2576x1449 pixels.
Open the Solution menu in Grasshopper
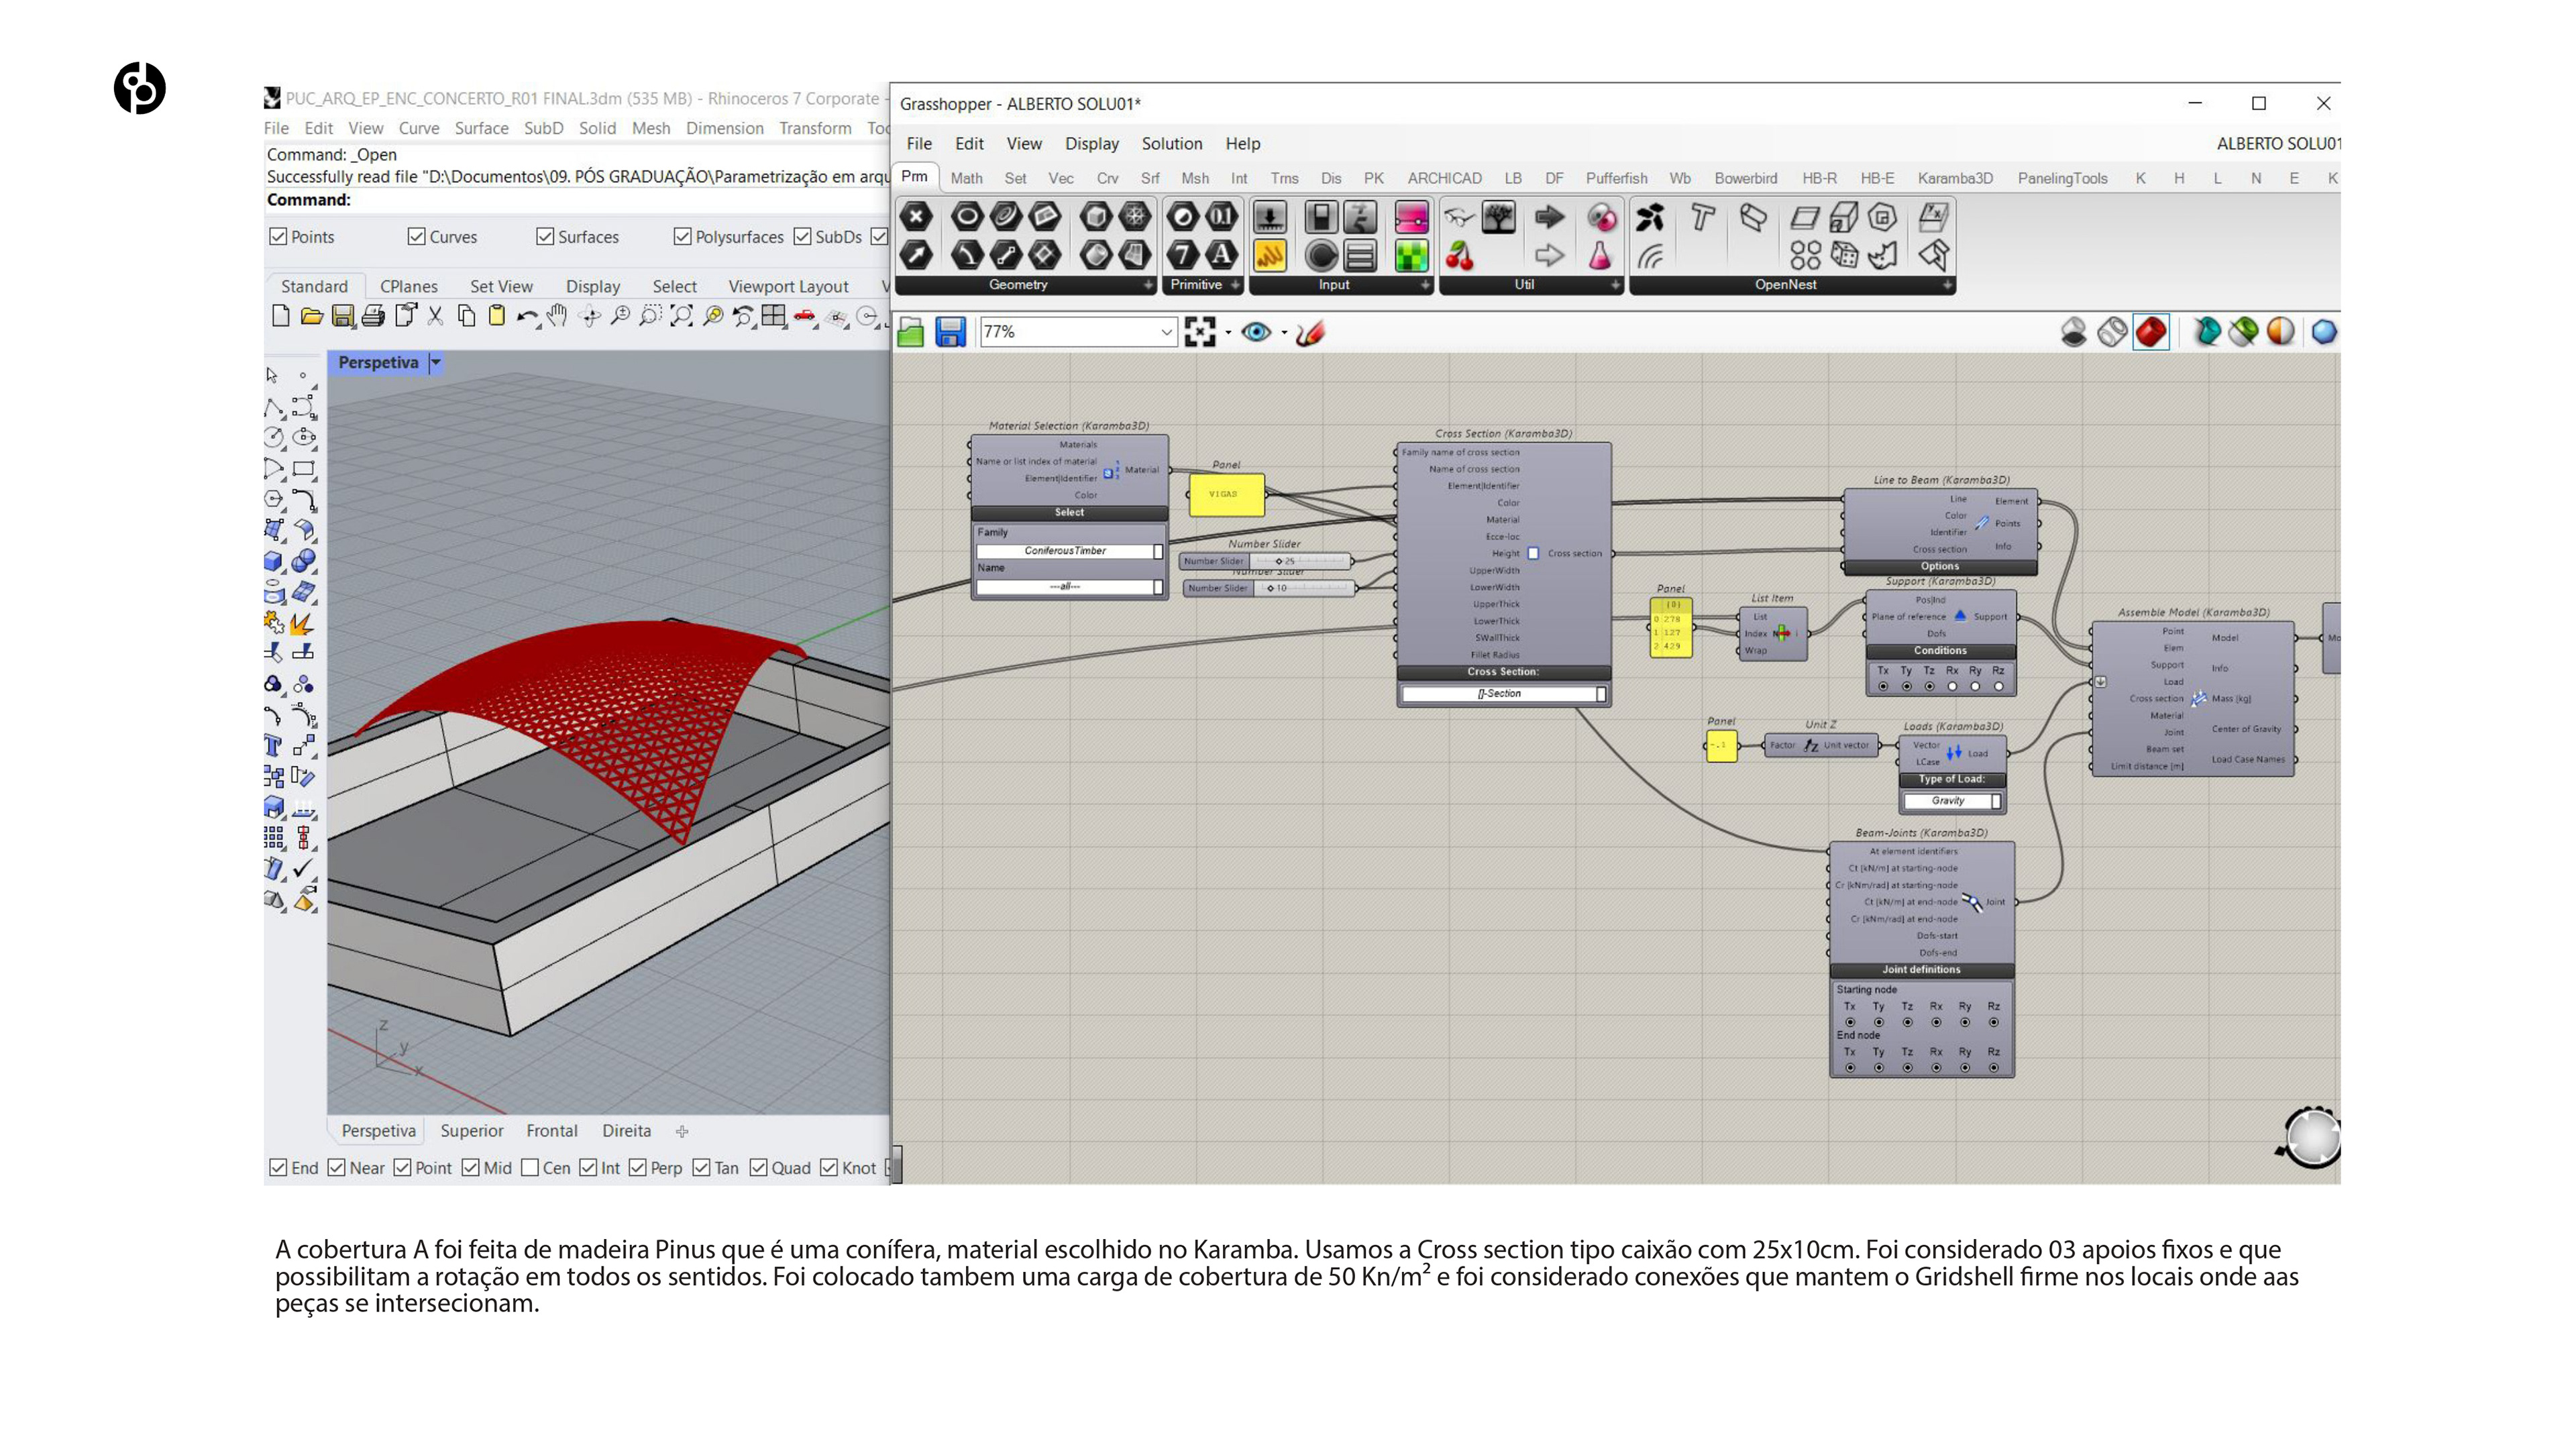[x=1171, y=144]
